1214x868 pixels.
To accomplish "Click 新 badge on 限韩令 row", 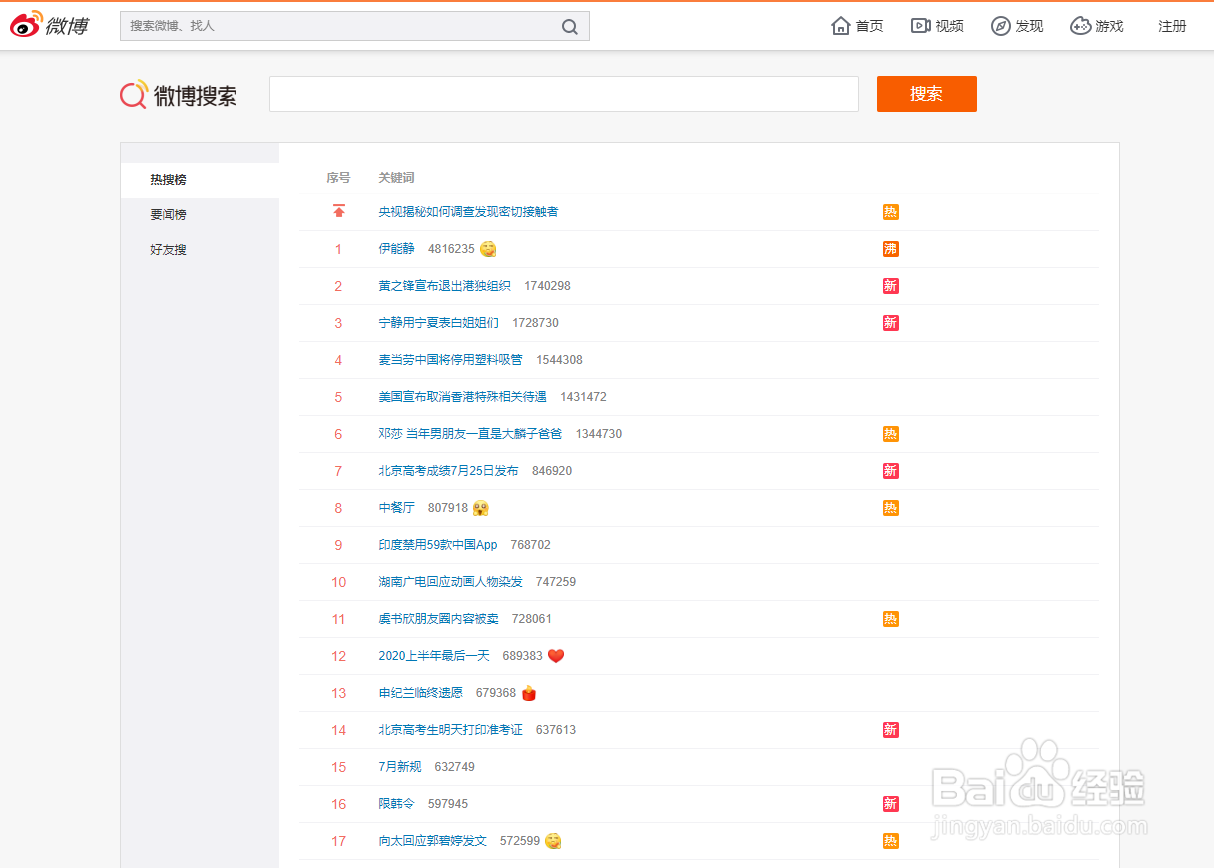I will [891, 804].
